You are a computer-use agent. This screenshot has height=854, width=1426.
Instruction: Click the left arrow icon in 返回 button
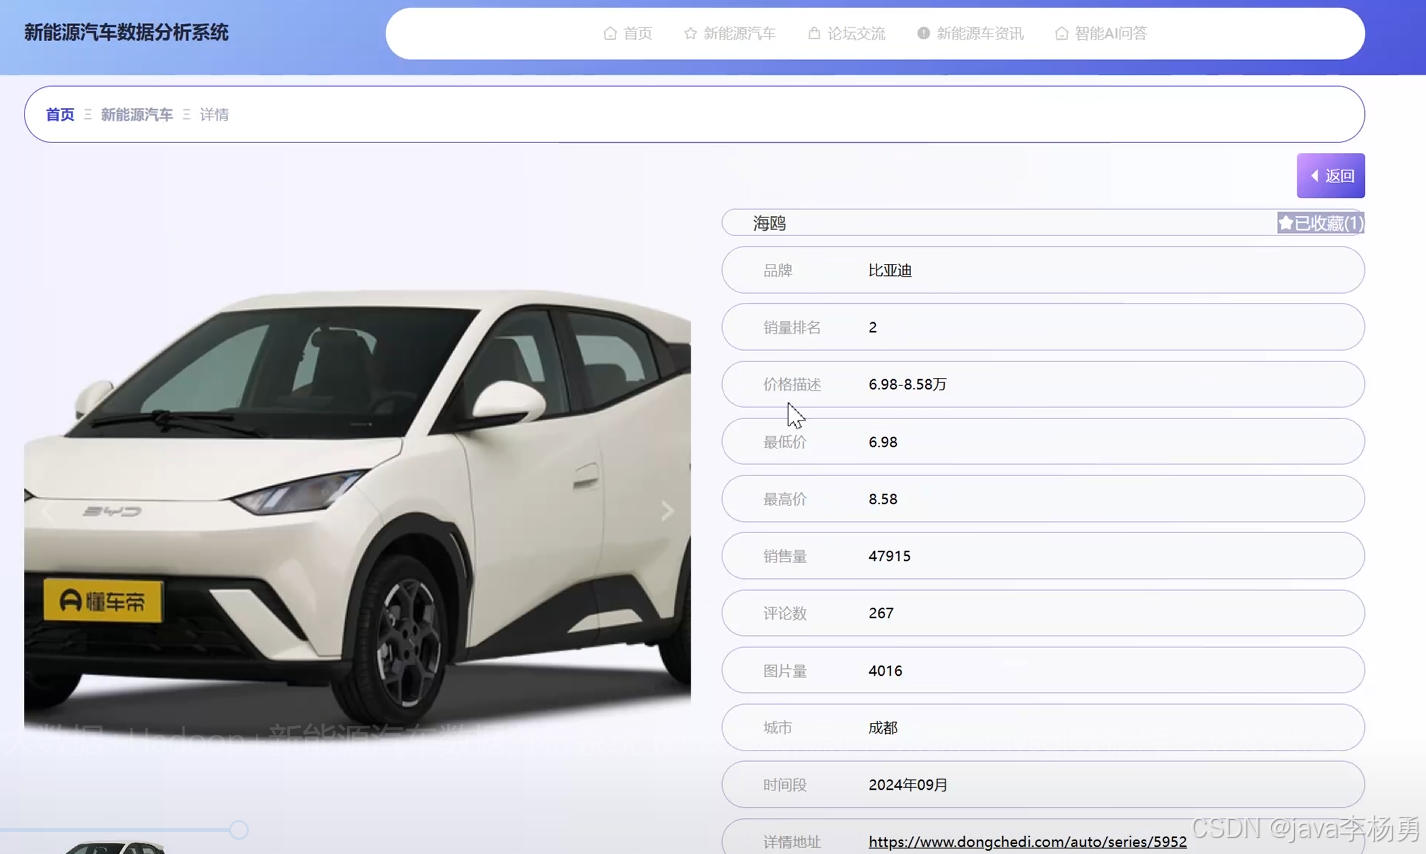(x=1315, y=176)
